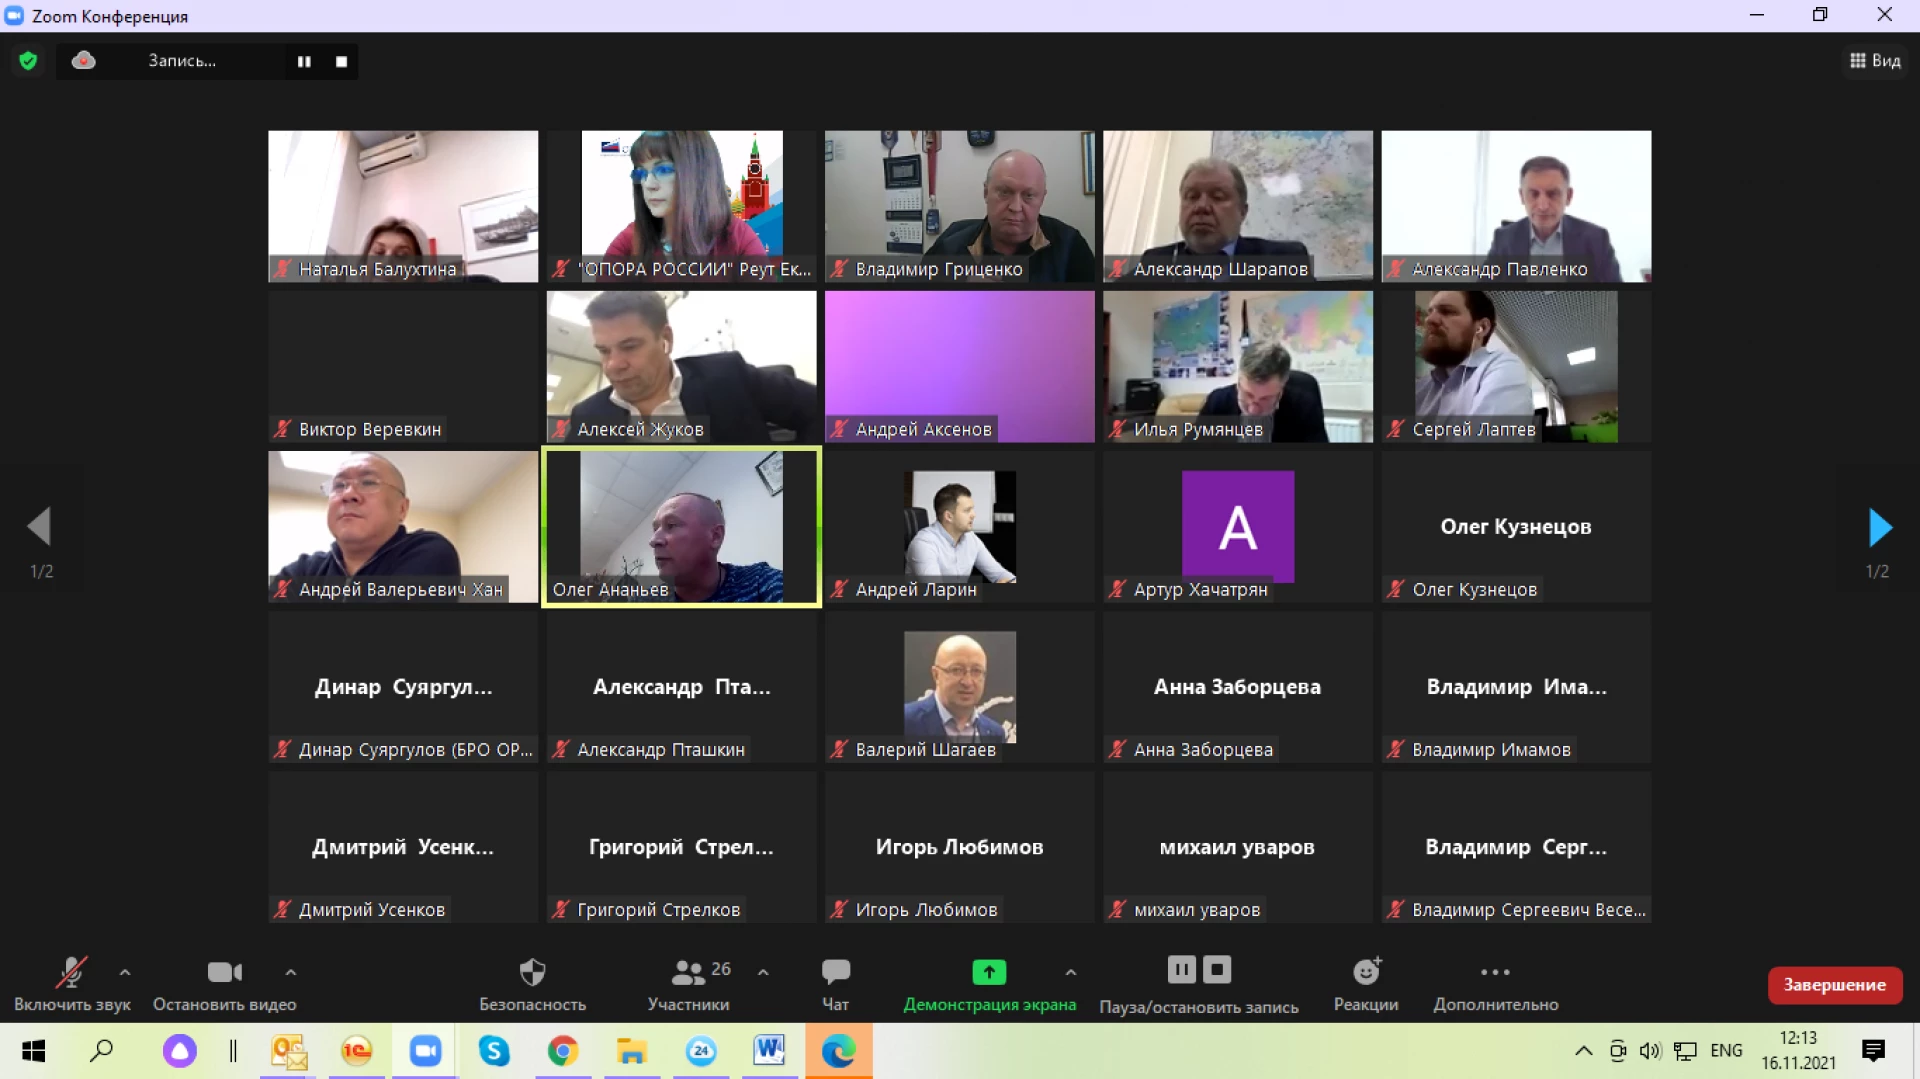Select active speaker Олег Ананьев tile

[681, 526]
